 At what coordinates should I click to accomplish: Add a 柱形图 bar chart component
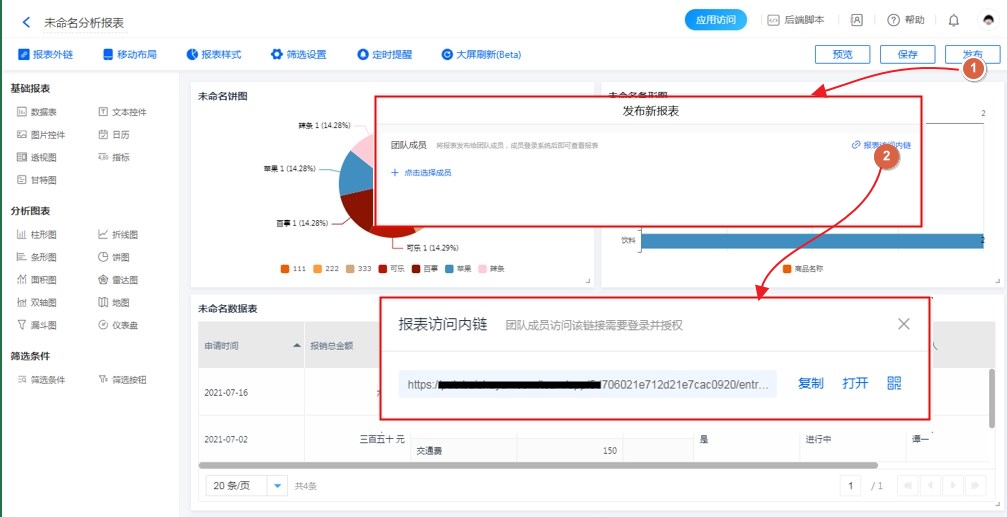coord(37,235)
